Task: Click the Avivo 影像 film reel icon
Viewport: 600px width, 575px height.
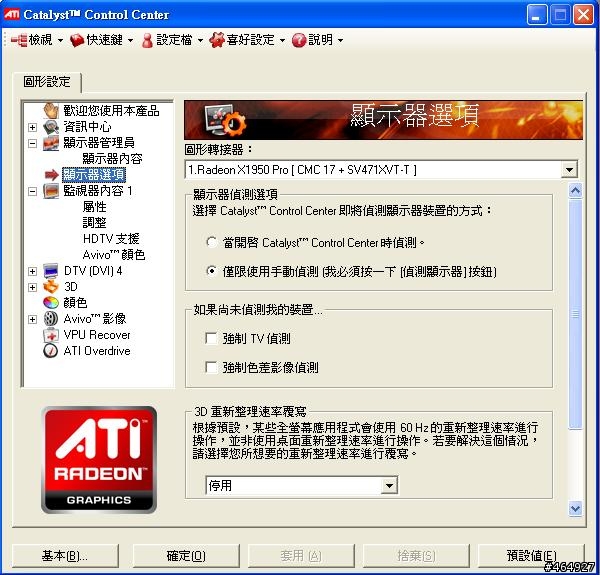Action: click(51, 319)
